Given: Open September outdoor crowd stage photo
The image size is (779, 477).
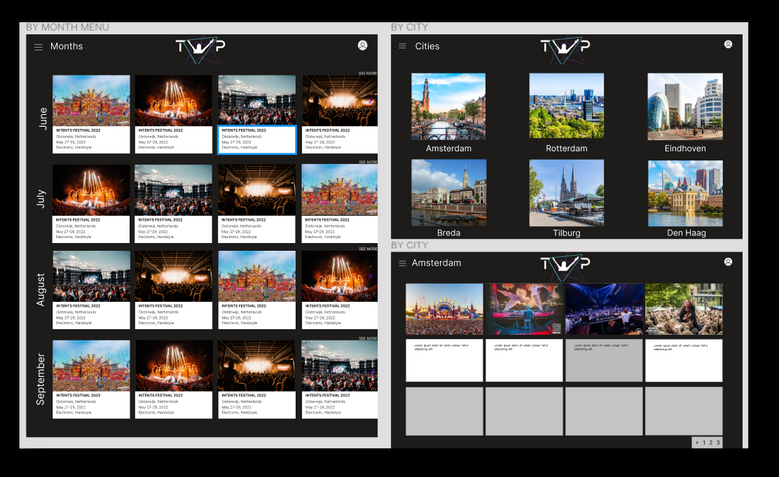Looking at the screenshot, I should click(339, 366).
